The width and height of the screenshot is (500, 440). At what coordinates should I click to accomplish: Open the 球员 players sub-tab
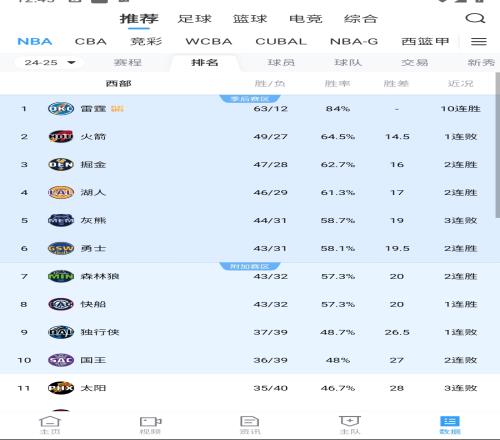click(x=281, y=62)
